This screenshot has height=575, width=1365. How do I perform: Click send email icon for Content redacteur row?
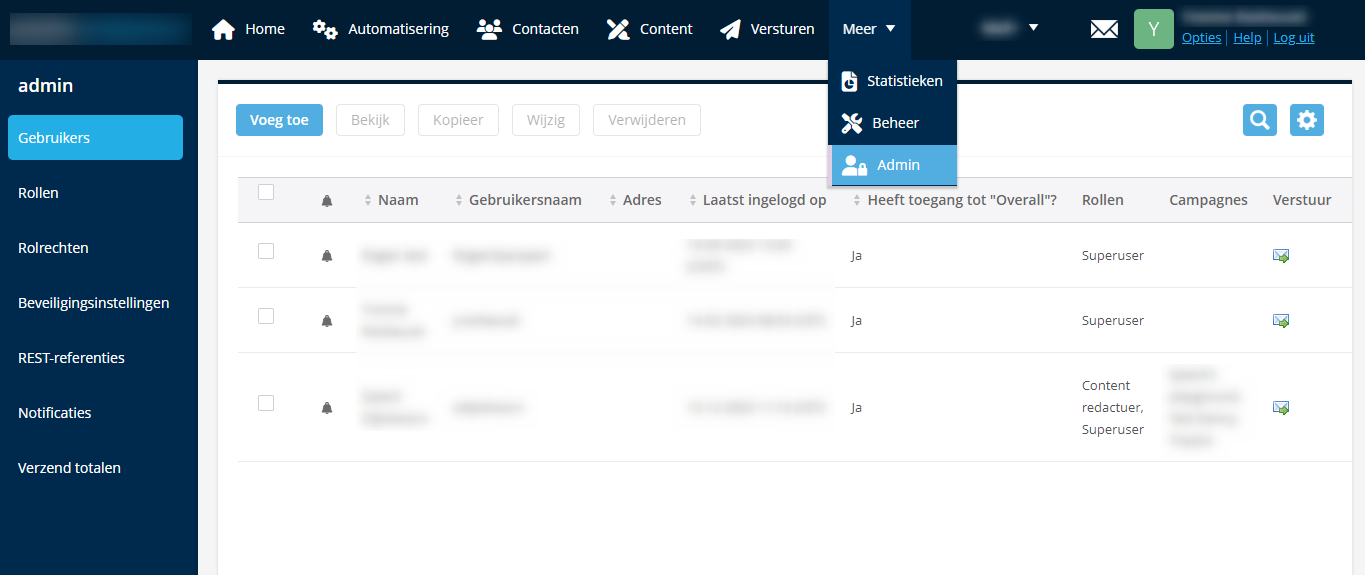[1280, 408]
